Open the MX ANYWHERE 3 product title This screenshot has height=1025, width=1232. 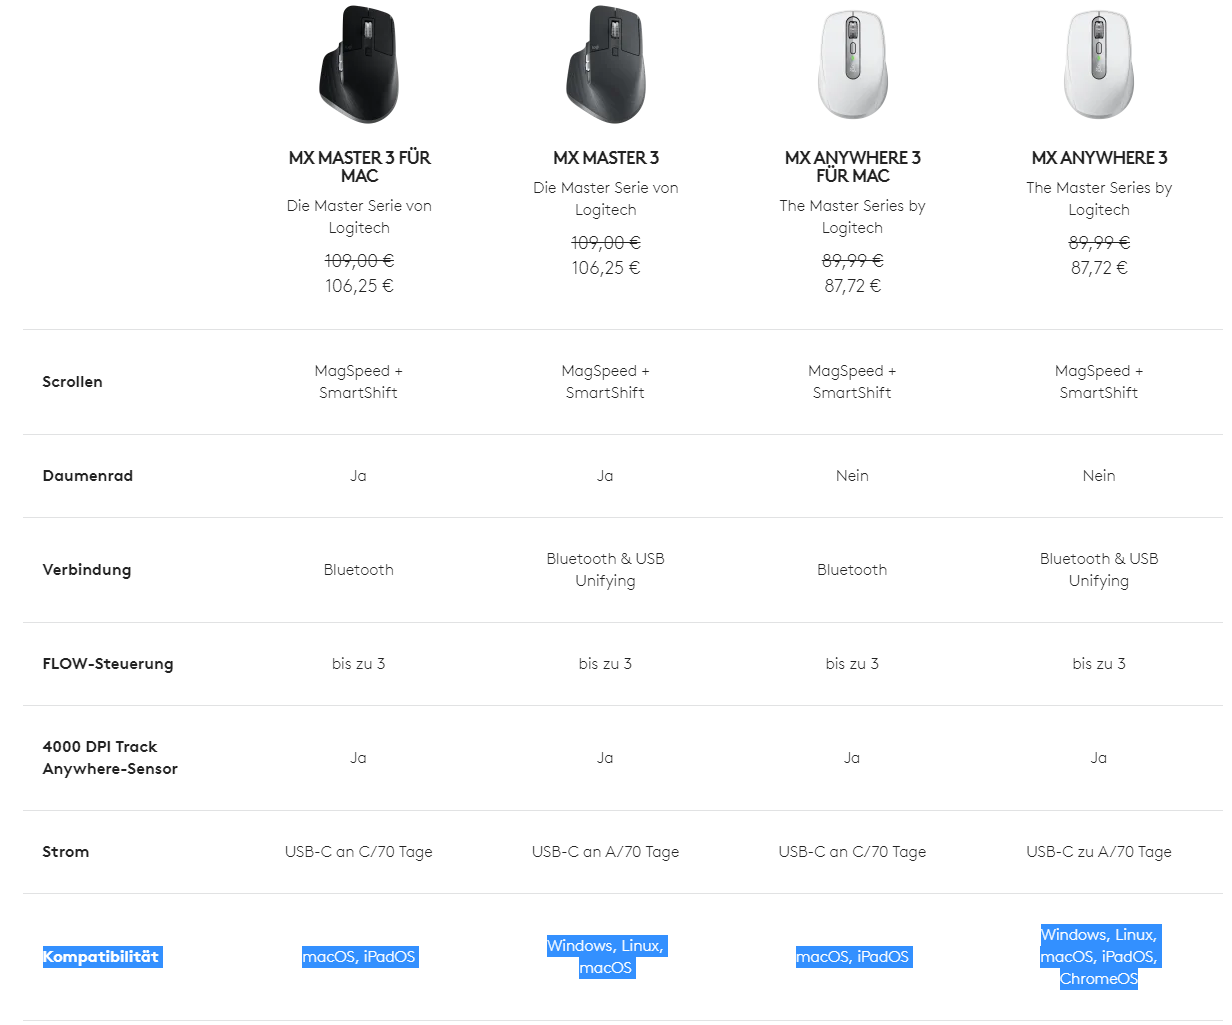(1099, 157)
